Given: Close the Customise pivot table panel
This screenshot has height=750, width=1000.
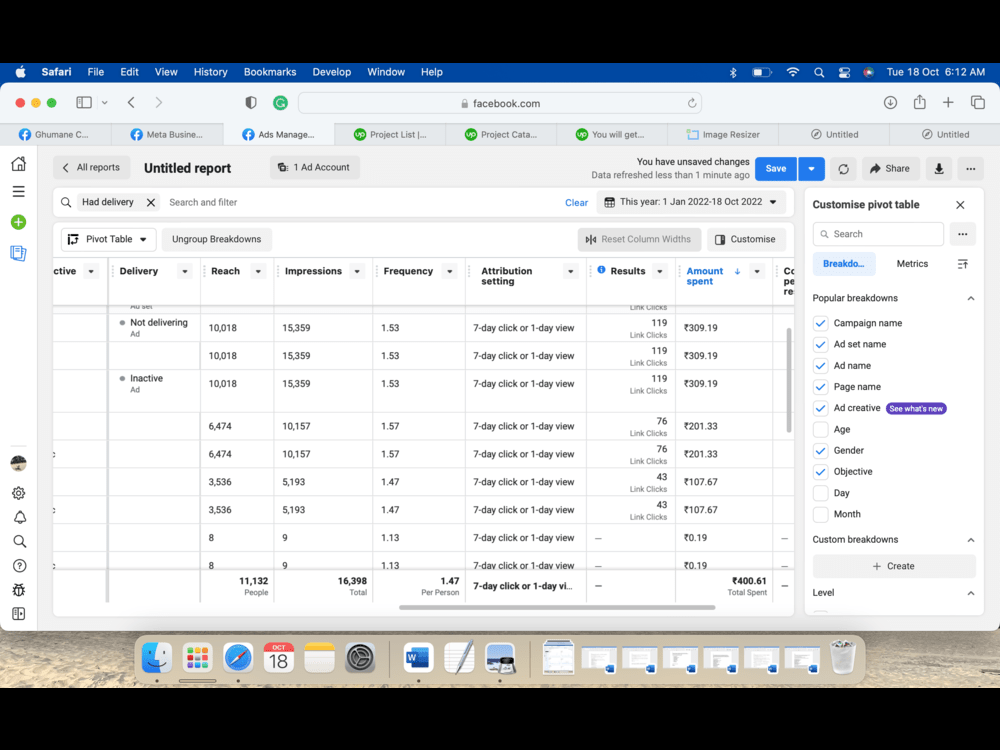Looking at the screenshot, I should [x=960, y=205].
